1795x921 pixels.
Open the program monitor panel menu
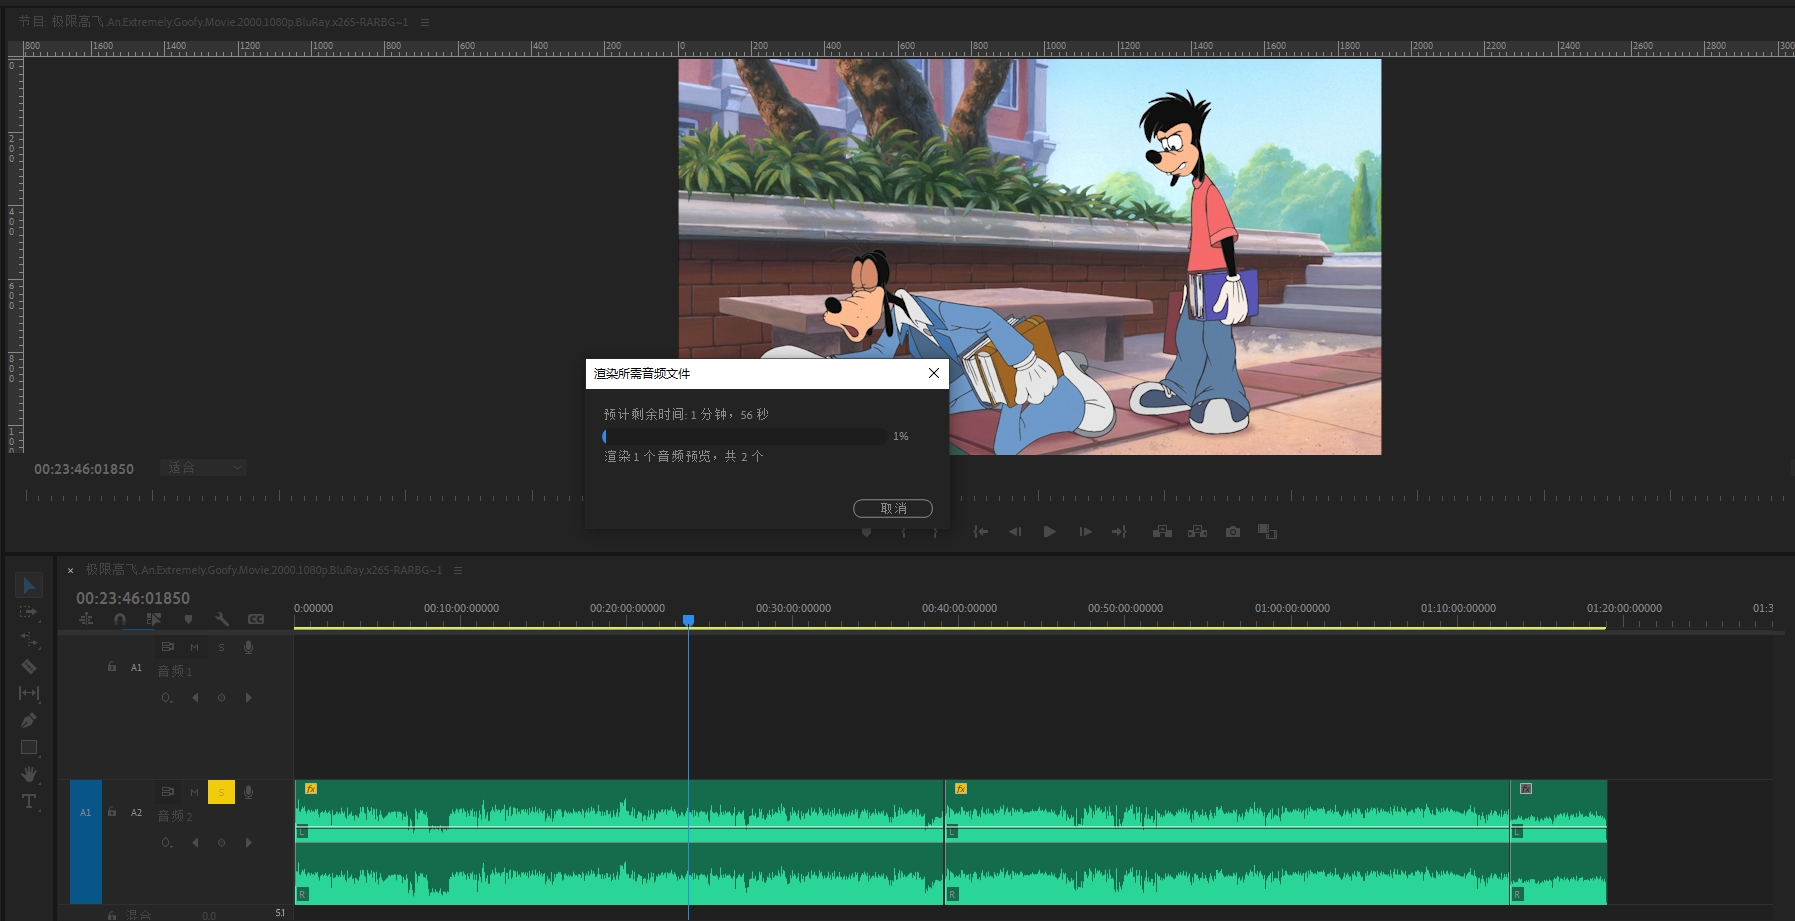[x=425, y=22]
